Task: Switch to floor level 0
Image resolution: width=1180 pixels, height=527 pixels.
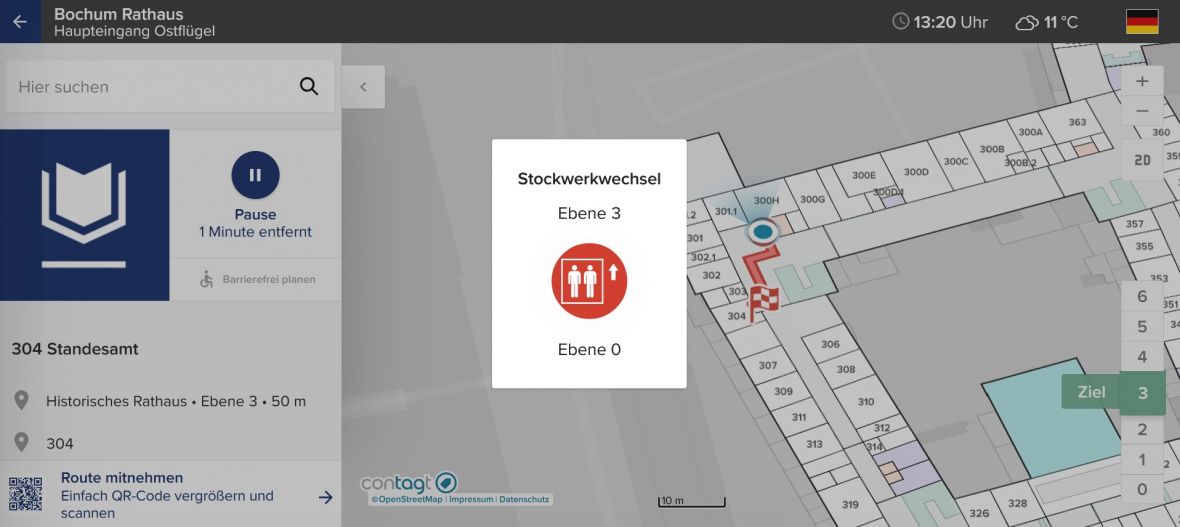Action: pyautogui.click(x=1142, y=490)
